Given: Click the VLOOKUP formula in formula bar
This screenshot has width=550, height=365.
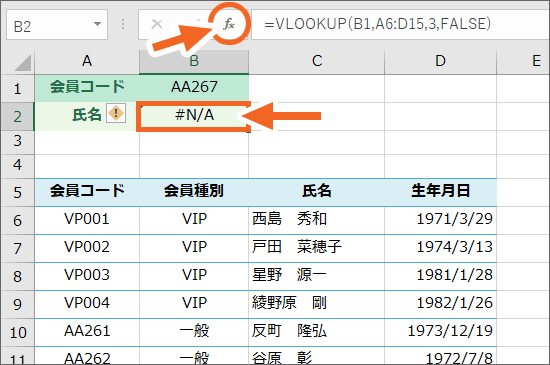Looking at the screenshot, I should (x=377, y=24).
